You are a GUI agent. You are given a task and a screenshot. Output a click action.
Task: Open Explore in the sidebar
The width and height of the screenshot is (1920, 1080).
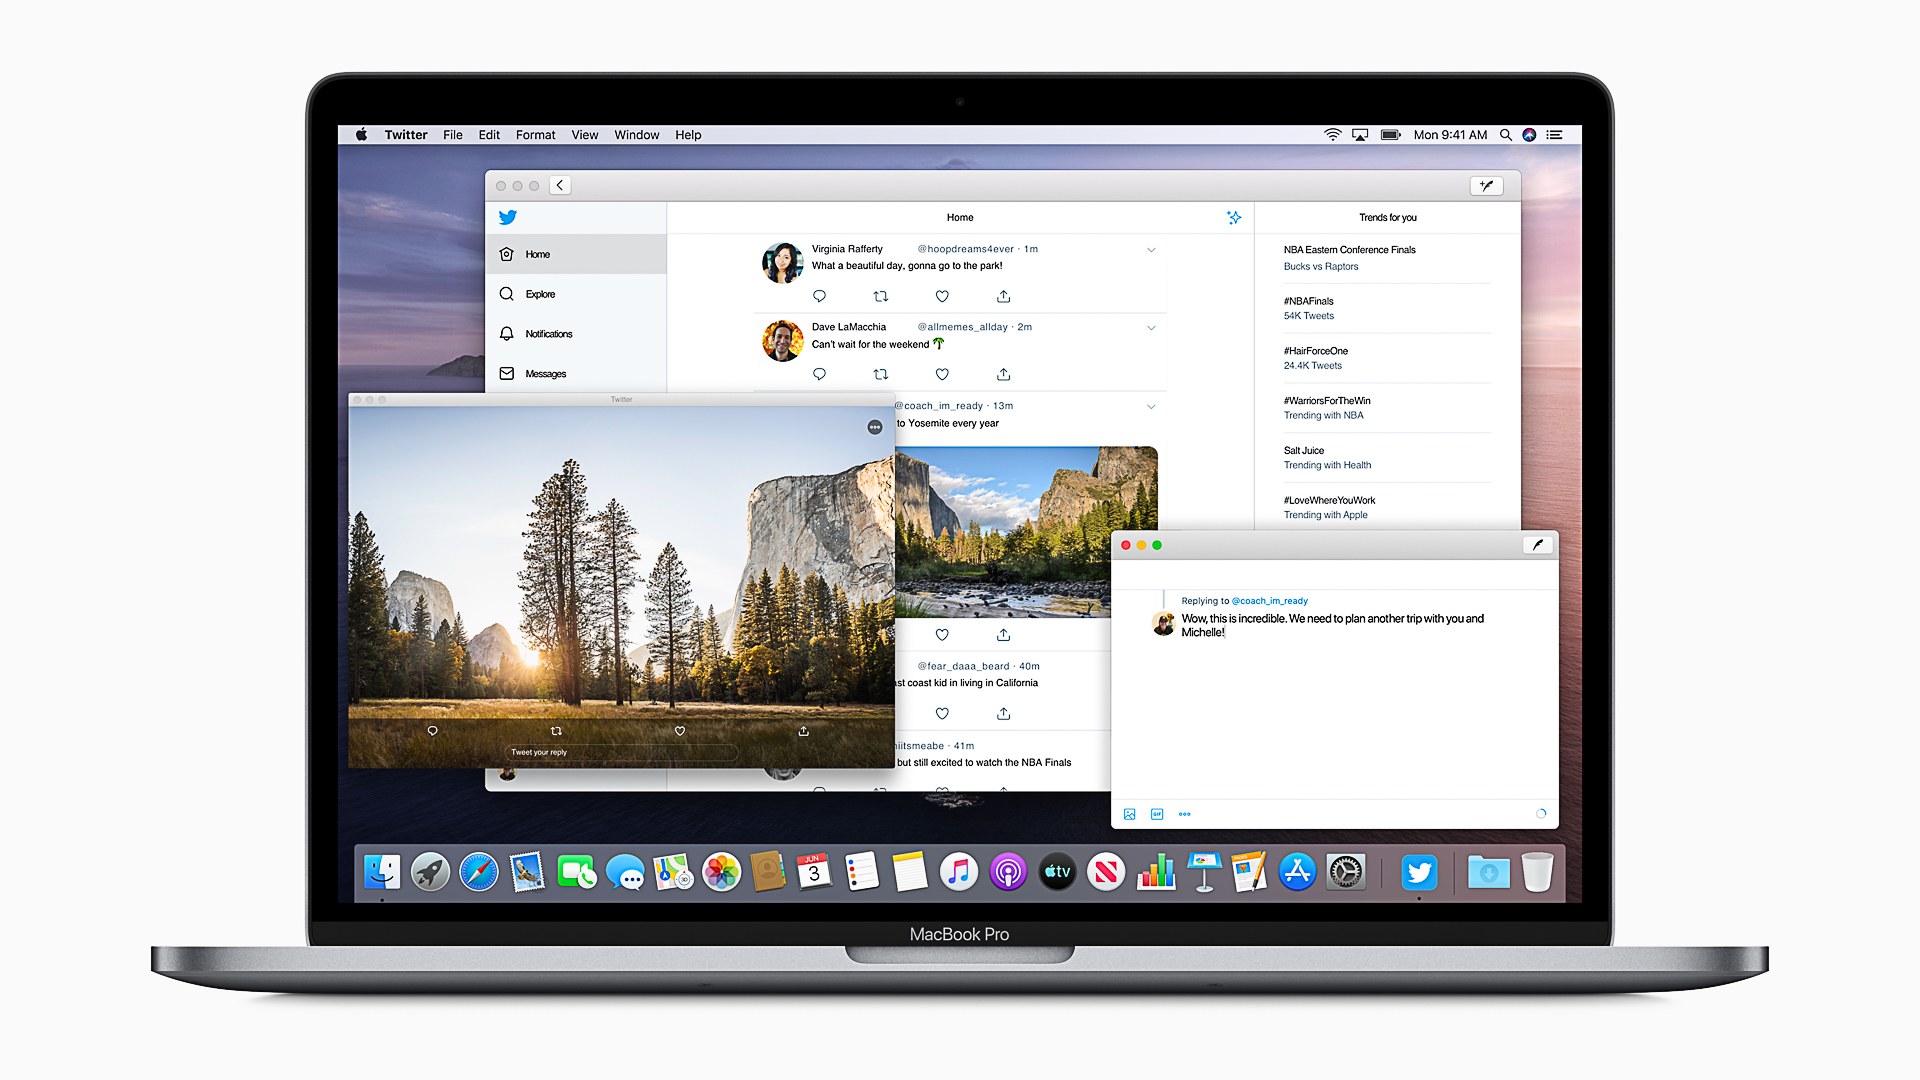tap(576, 294)
